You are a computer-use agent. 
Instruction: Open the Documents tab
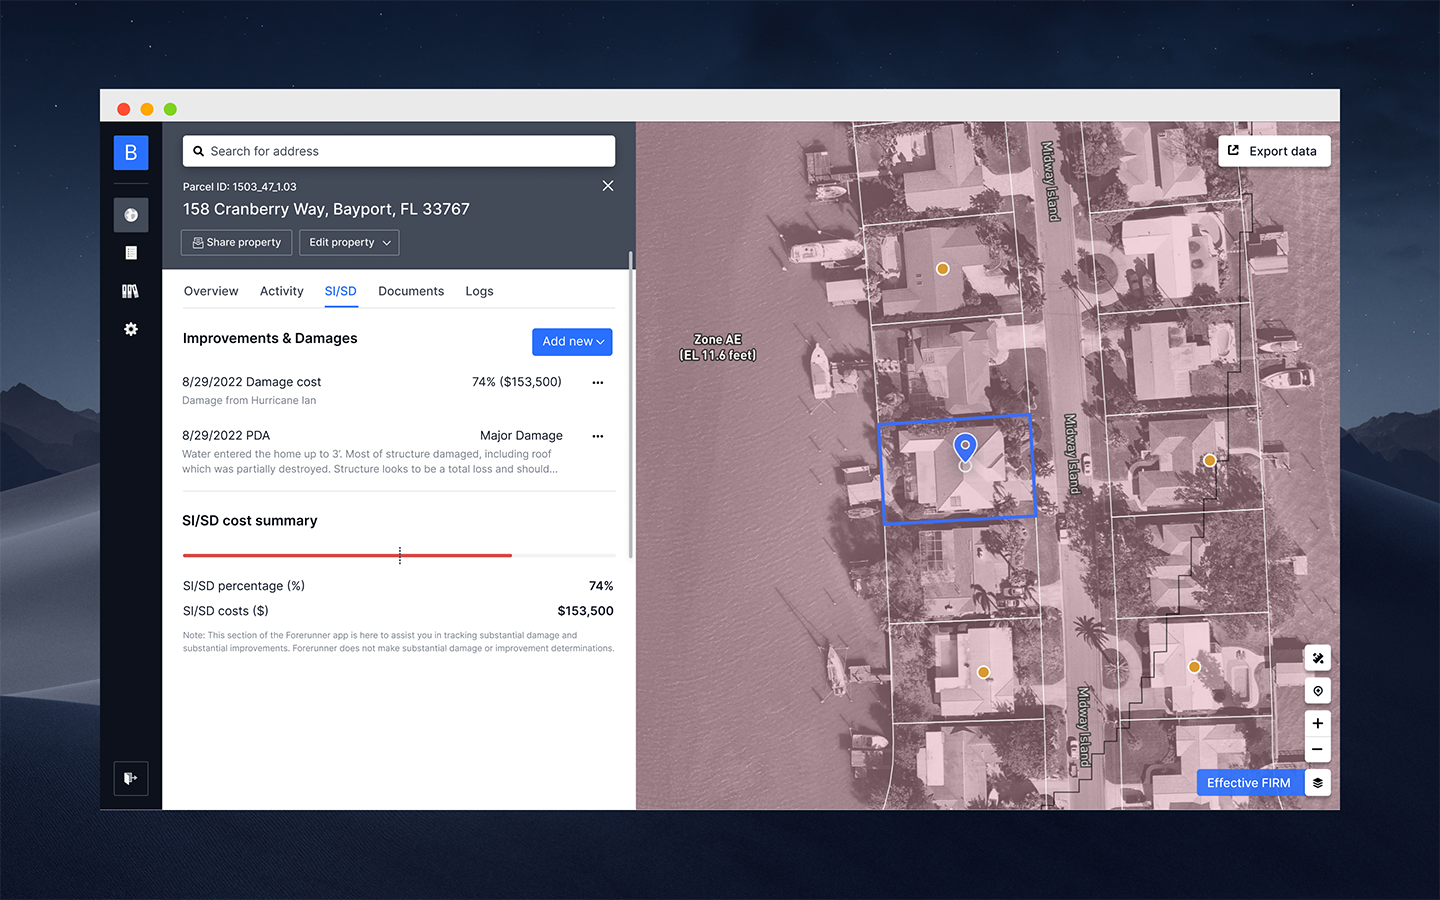pos(411,291)
